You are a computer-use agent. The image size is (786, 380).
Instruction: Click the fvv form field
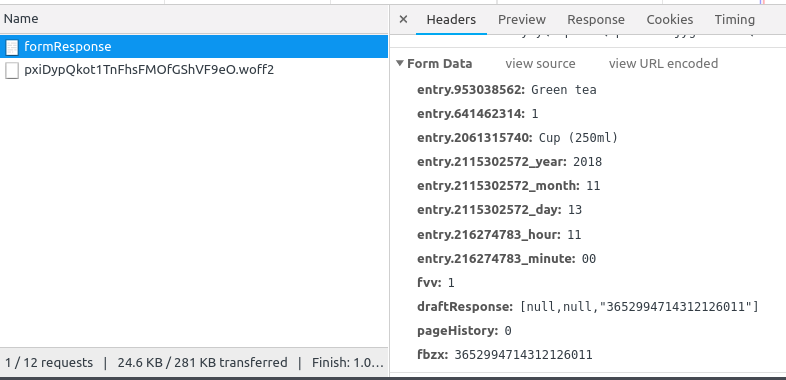point(436,283)
